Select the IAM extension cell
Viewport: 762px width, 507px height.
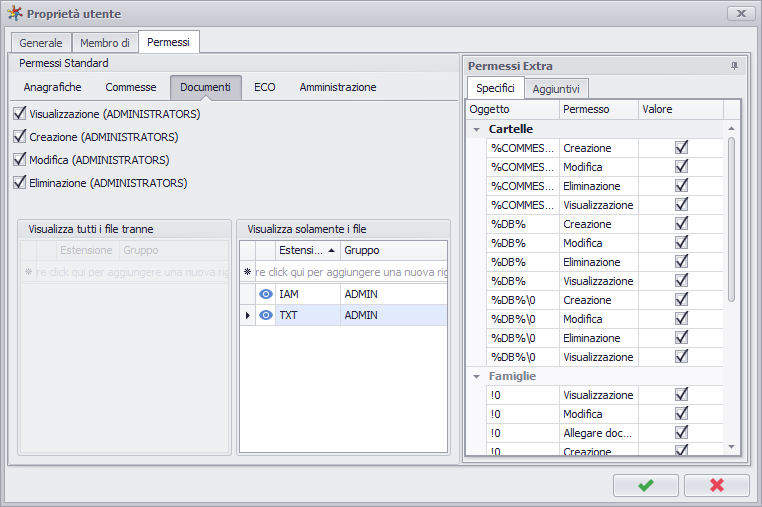308,294
